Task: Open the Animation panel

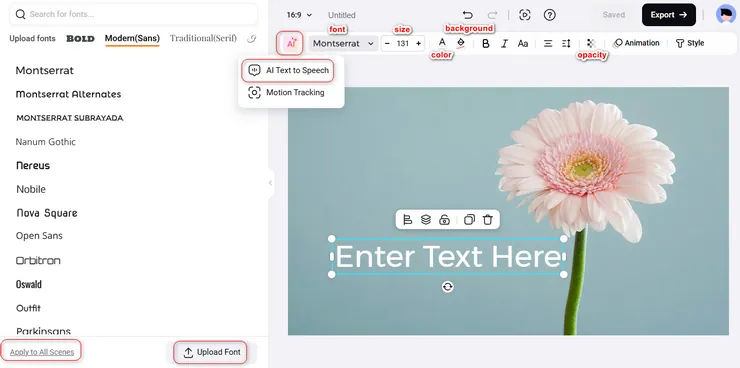Action: click(x=636, y=43)
